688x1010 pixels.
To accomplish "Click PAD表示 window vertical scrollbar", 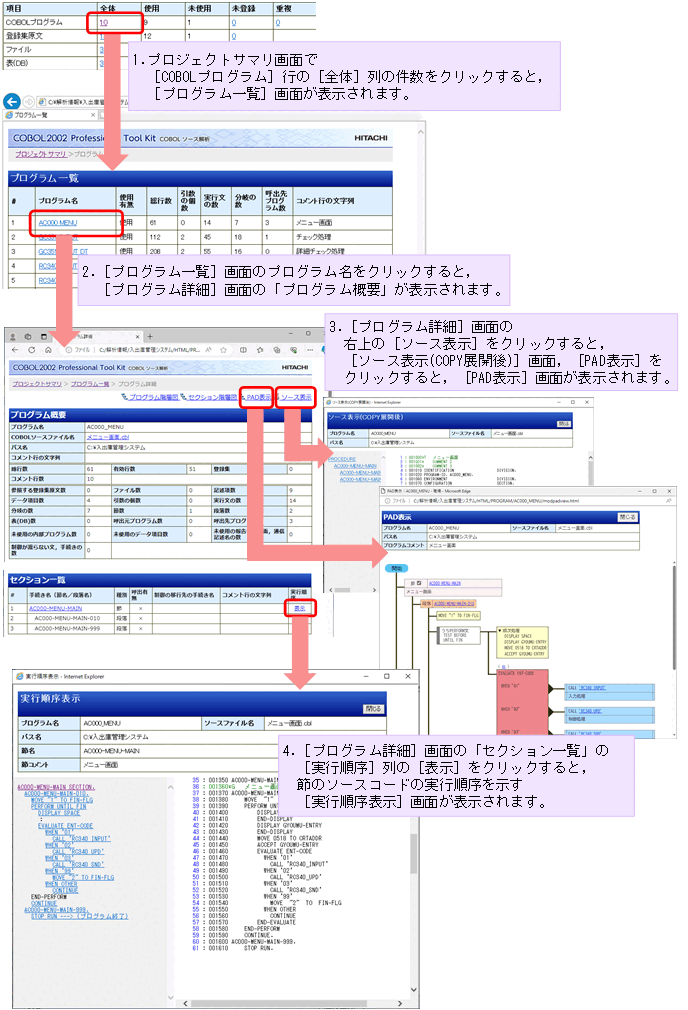I will tap(674, 617).
